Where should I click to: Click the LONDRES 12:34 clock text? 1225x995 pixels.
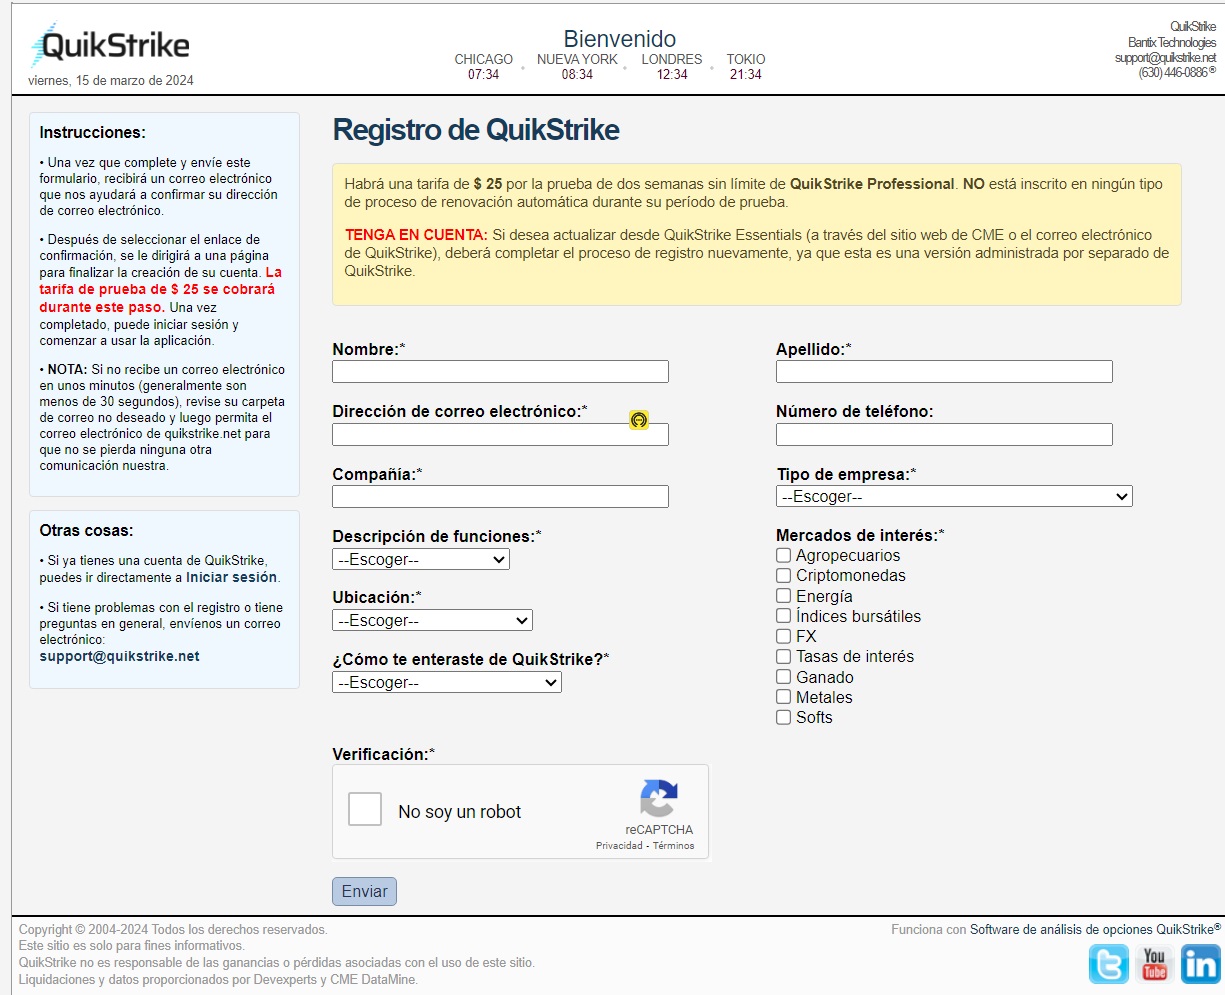click(x=672, y=66)
